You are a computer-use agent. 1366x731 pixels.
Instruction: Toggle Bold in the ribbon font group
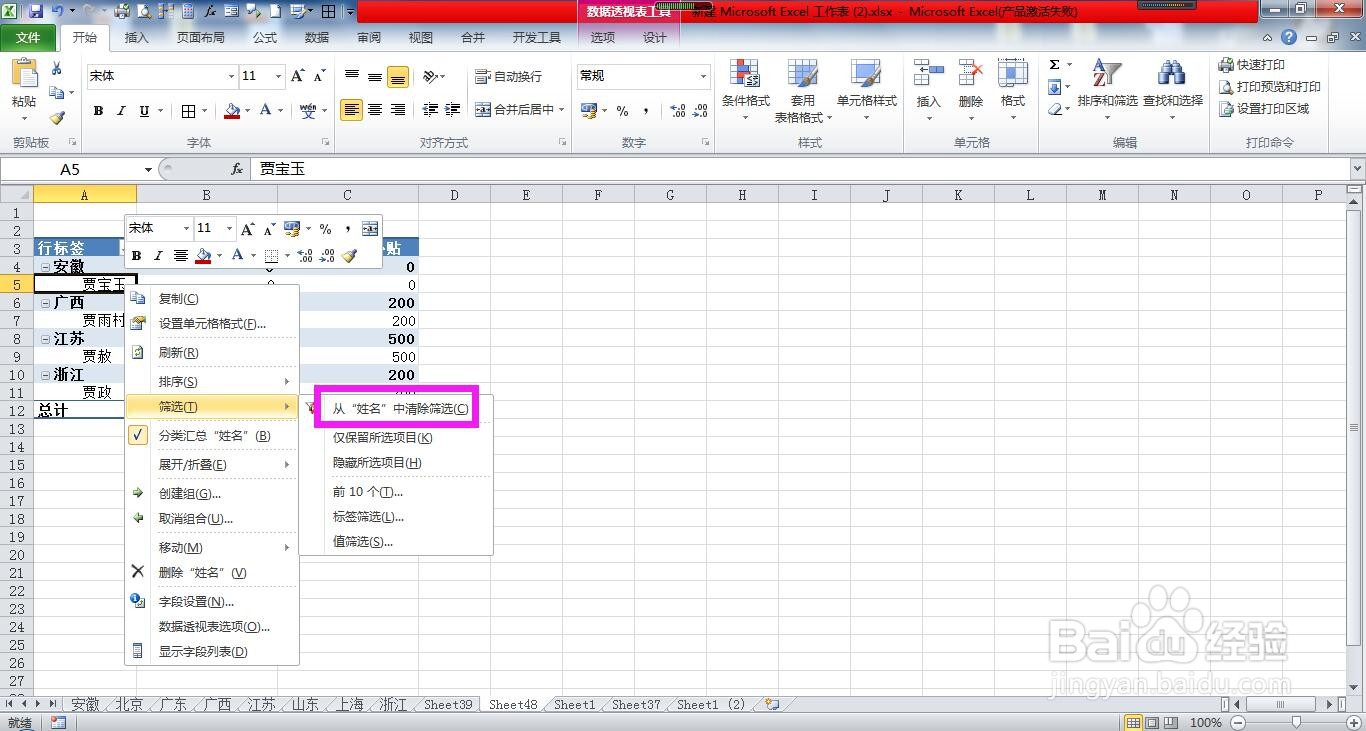(x=98, y=111)
